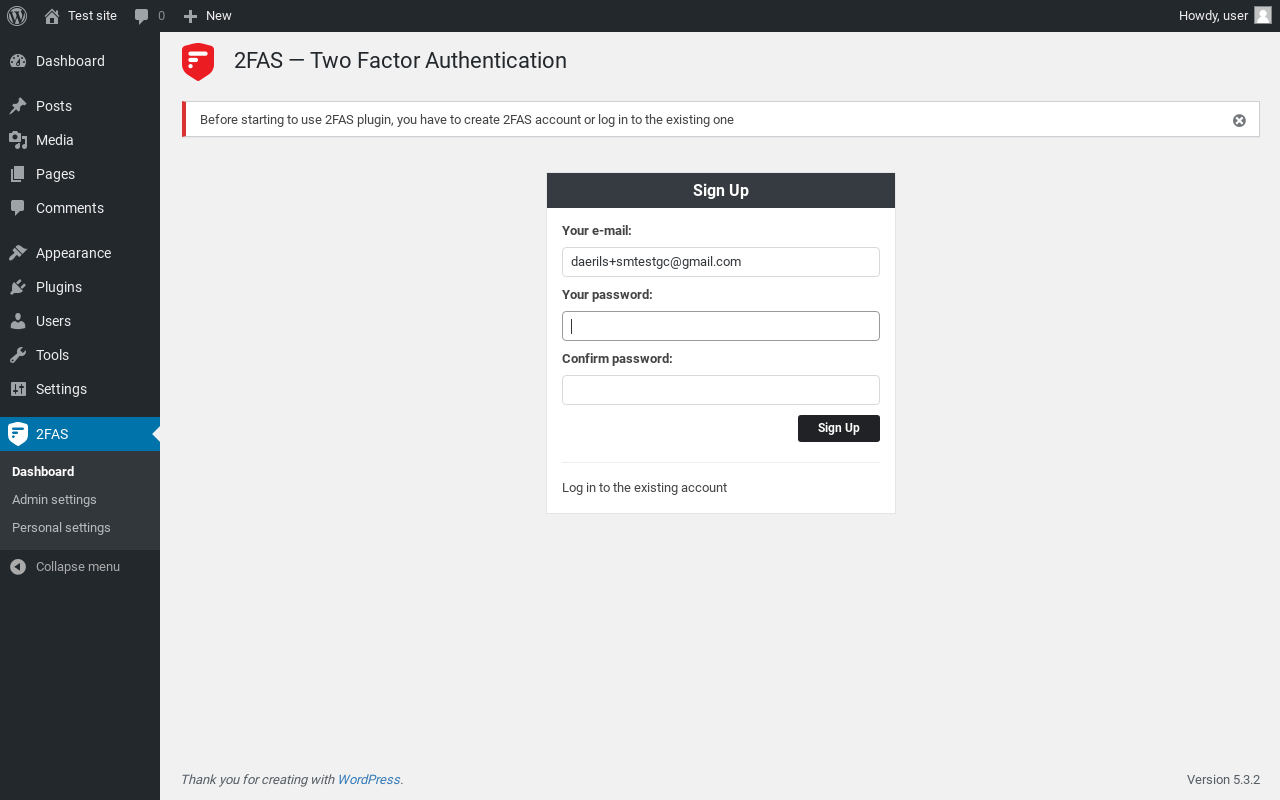
Task: Click the plus New icon in admin bar
Action: tap(190, 16)
